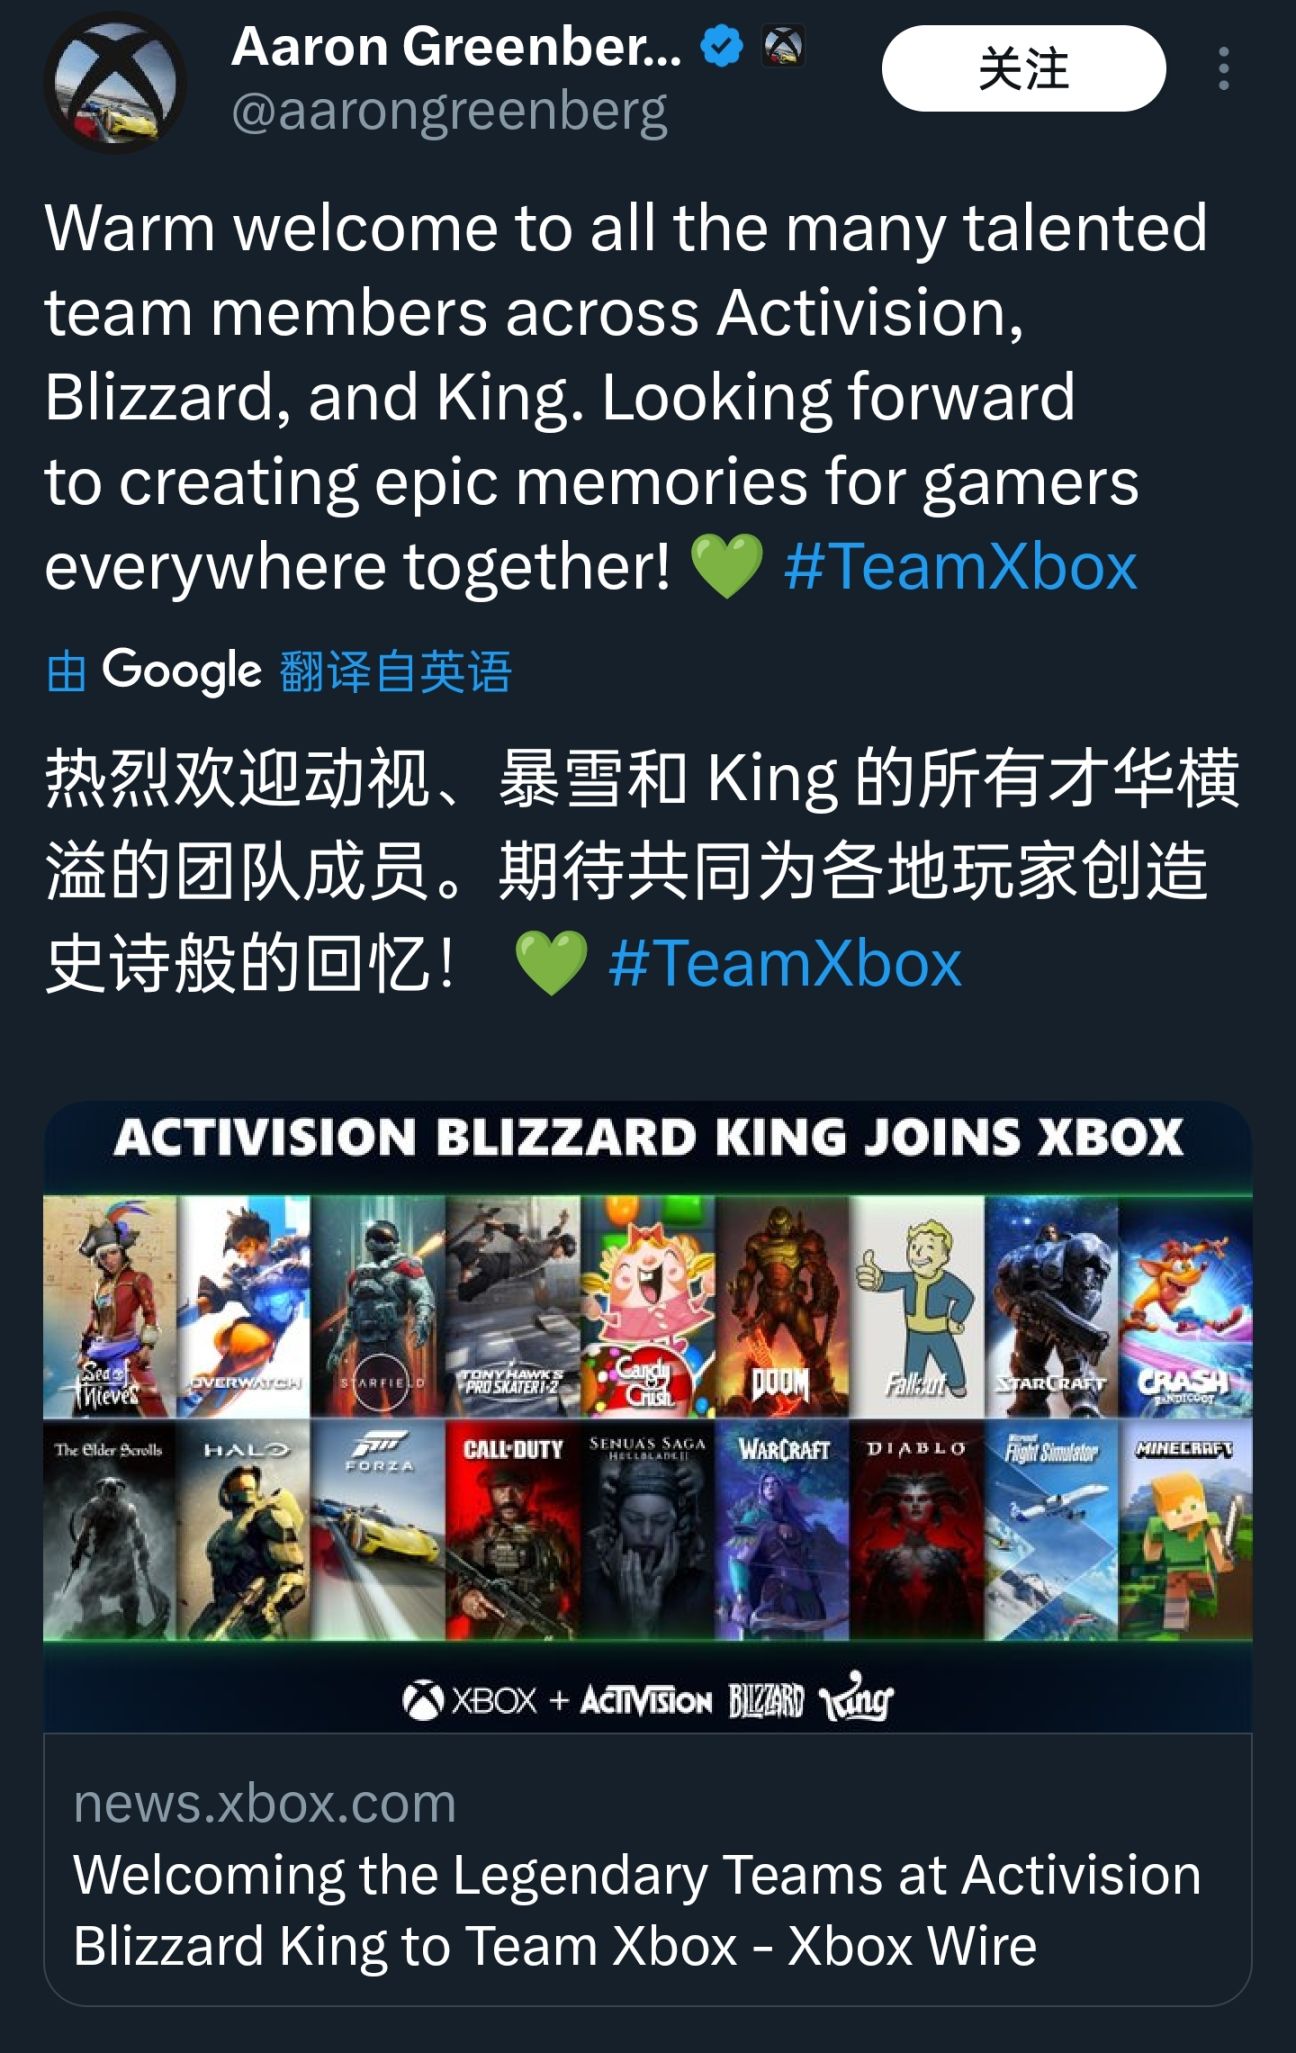Tap the Fallout Vault Boy tile
This screenshot has width=1296, height=2053.
tap(917, 1306)
